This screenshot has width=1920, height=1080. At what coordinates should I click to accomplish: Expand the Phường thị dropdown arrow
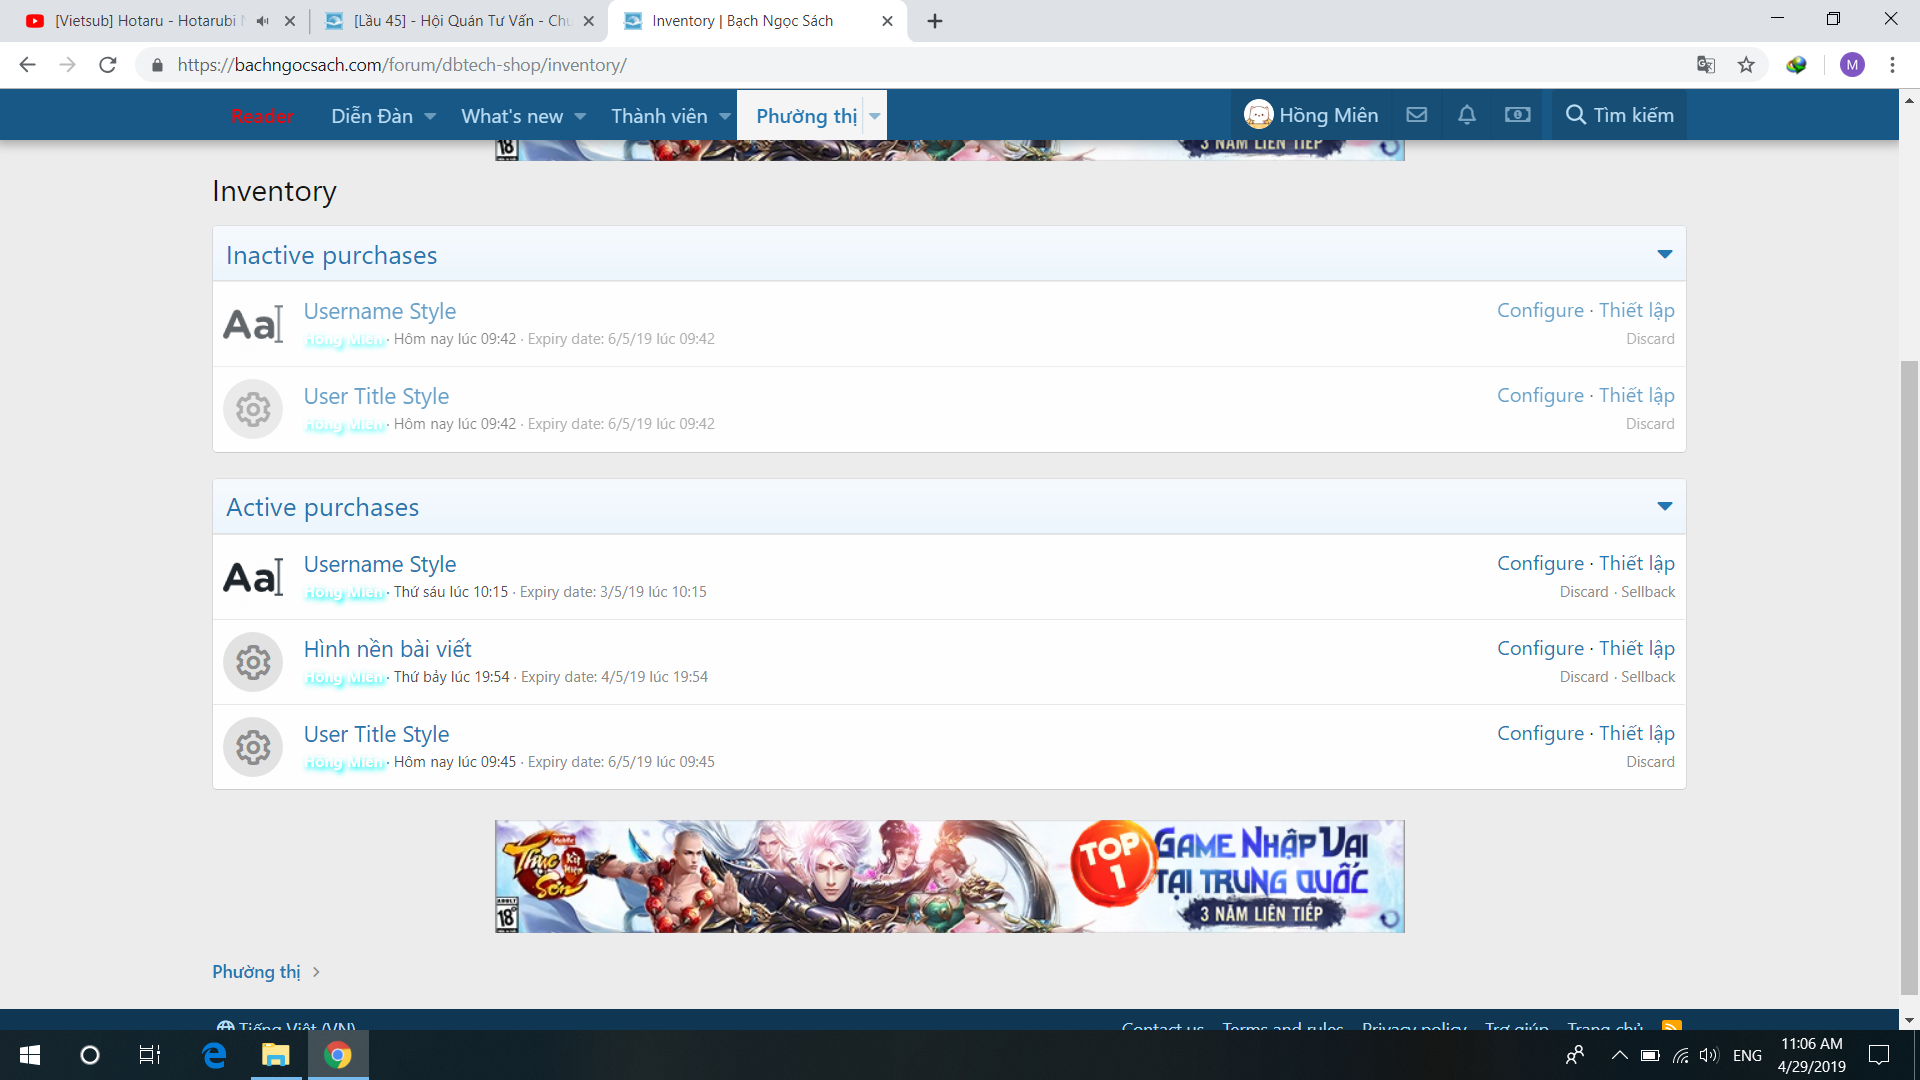point(875,116)
